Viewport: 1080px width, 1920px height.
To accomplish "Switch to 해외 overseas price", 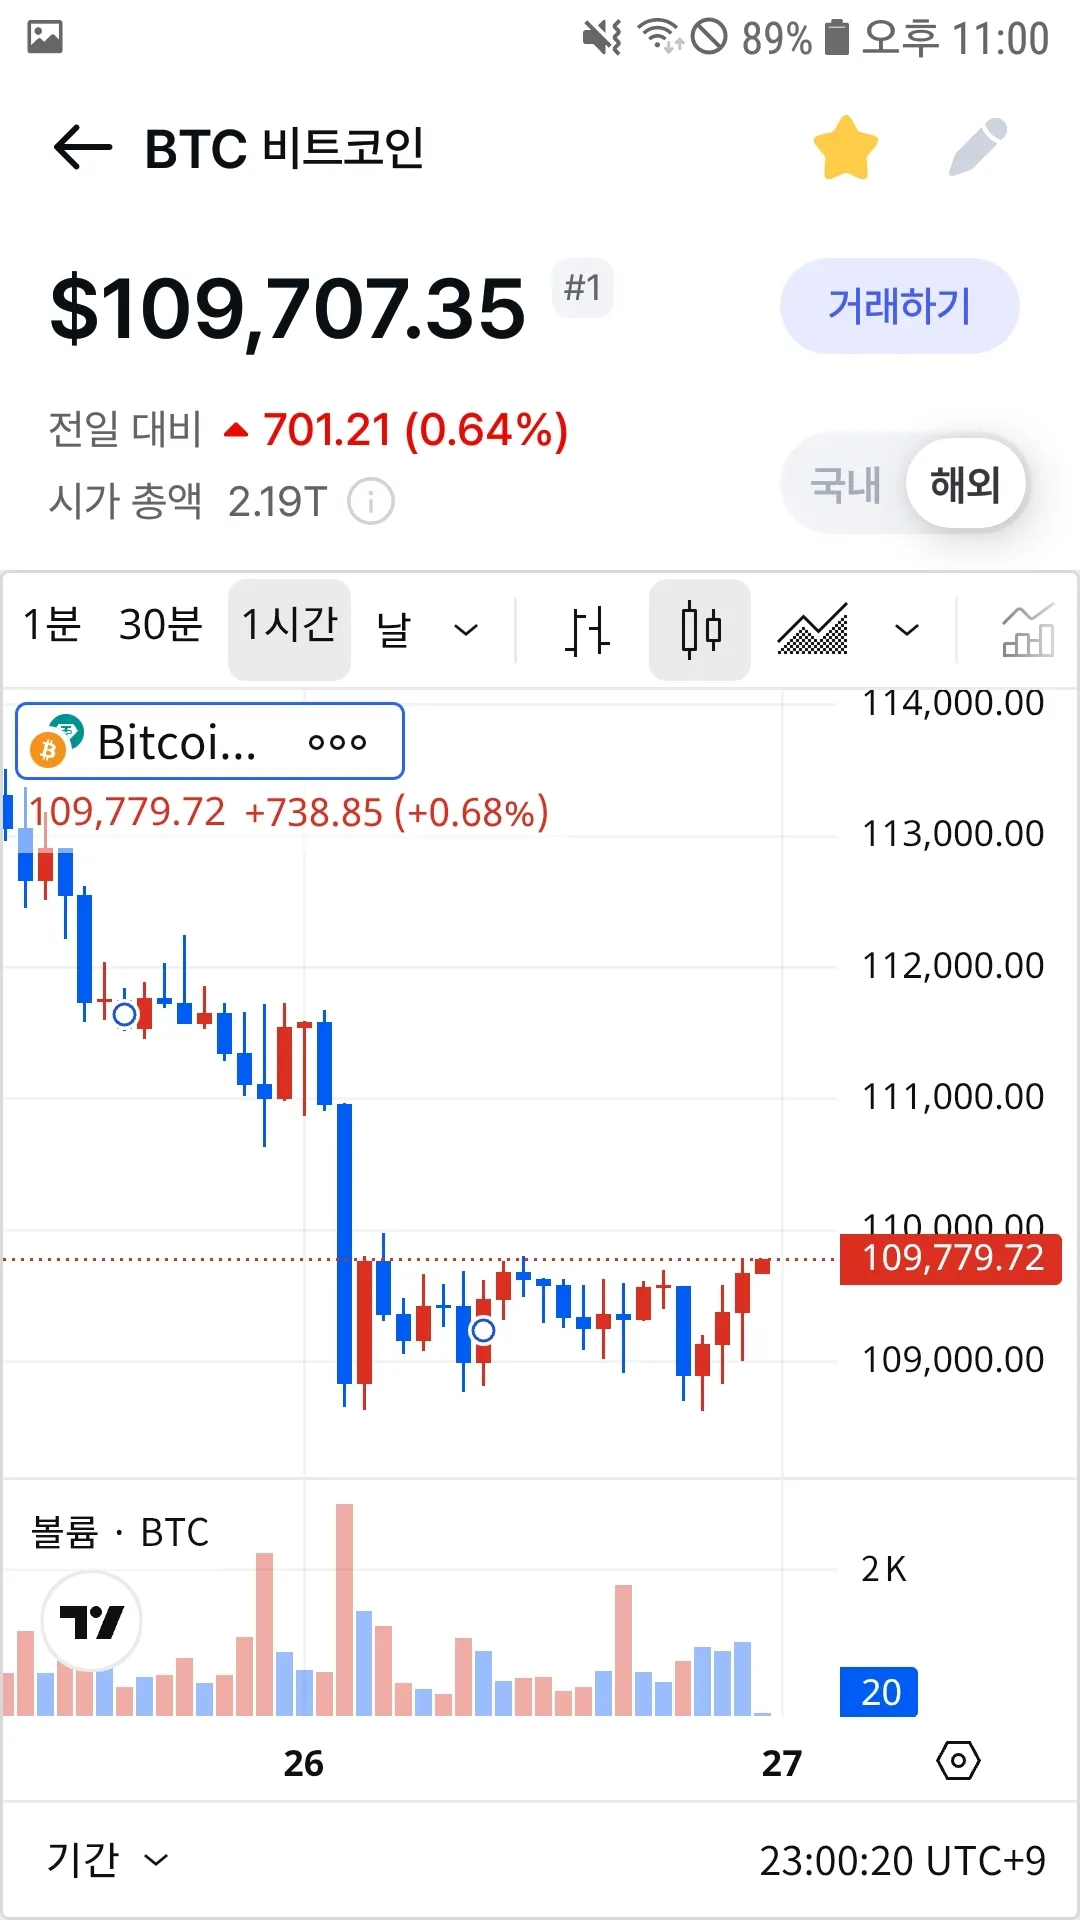I will [965, 485].
